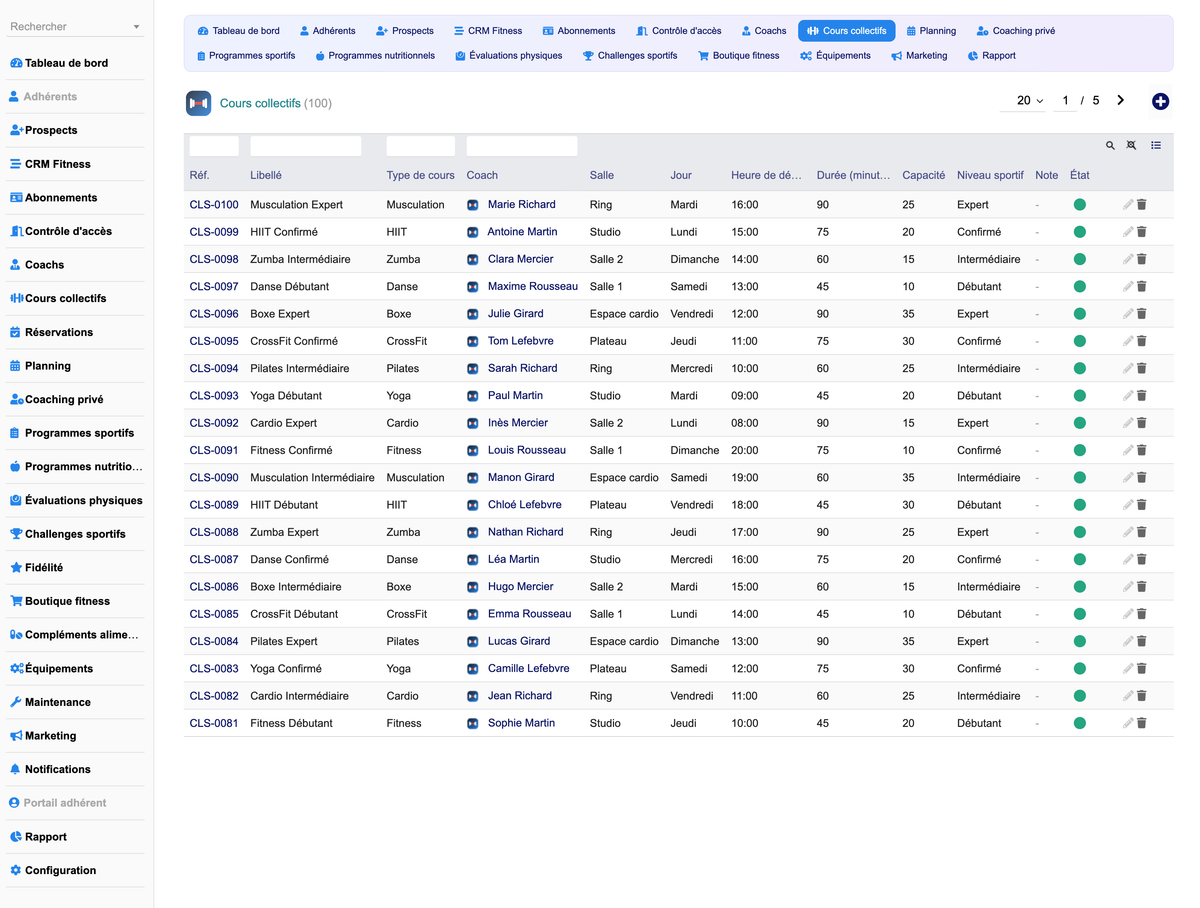Switch to the Contrôle d'accès top tab

pos(679,31)
